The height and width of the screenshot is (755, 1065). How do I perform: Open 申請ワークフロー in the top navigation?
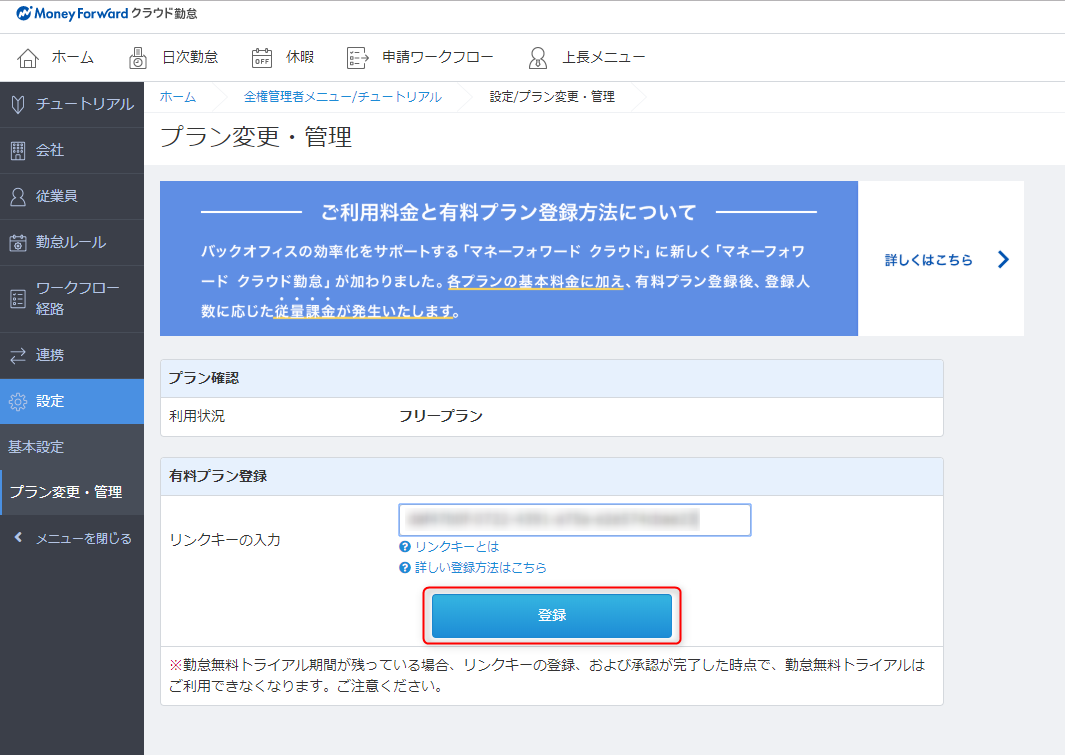437,57
